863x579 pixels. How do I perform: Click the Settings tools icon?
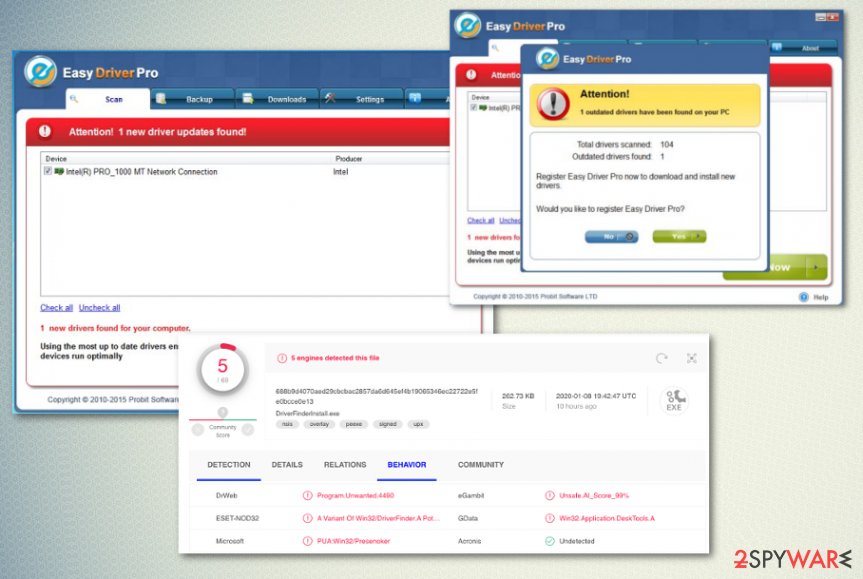pos(330,98)
